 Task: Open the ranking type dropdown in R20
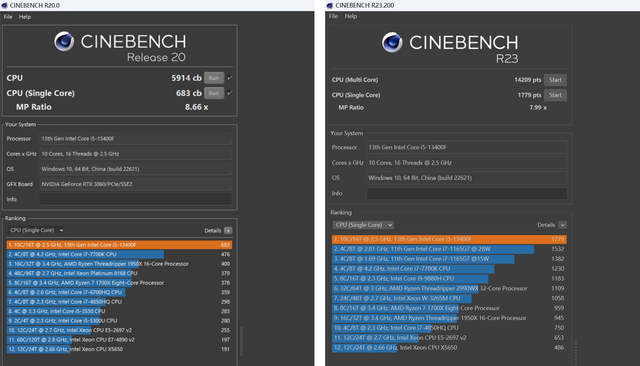coord(36,230)
